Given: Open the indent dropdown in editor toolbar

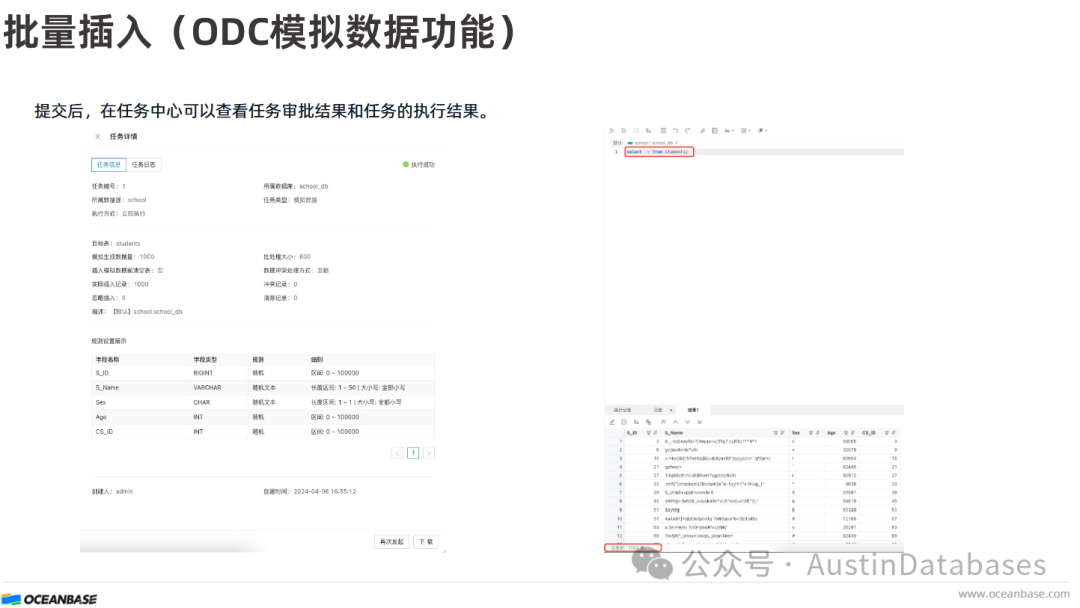Looking at the screenshot, I should point(745,131).
